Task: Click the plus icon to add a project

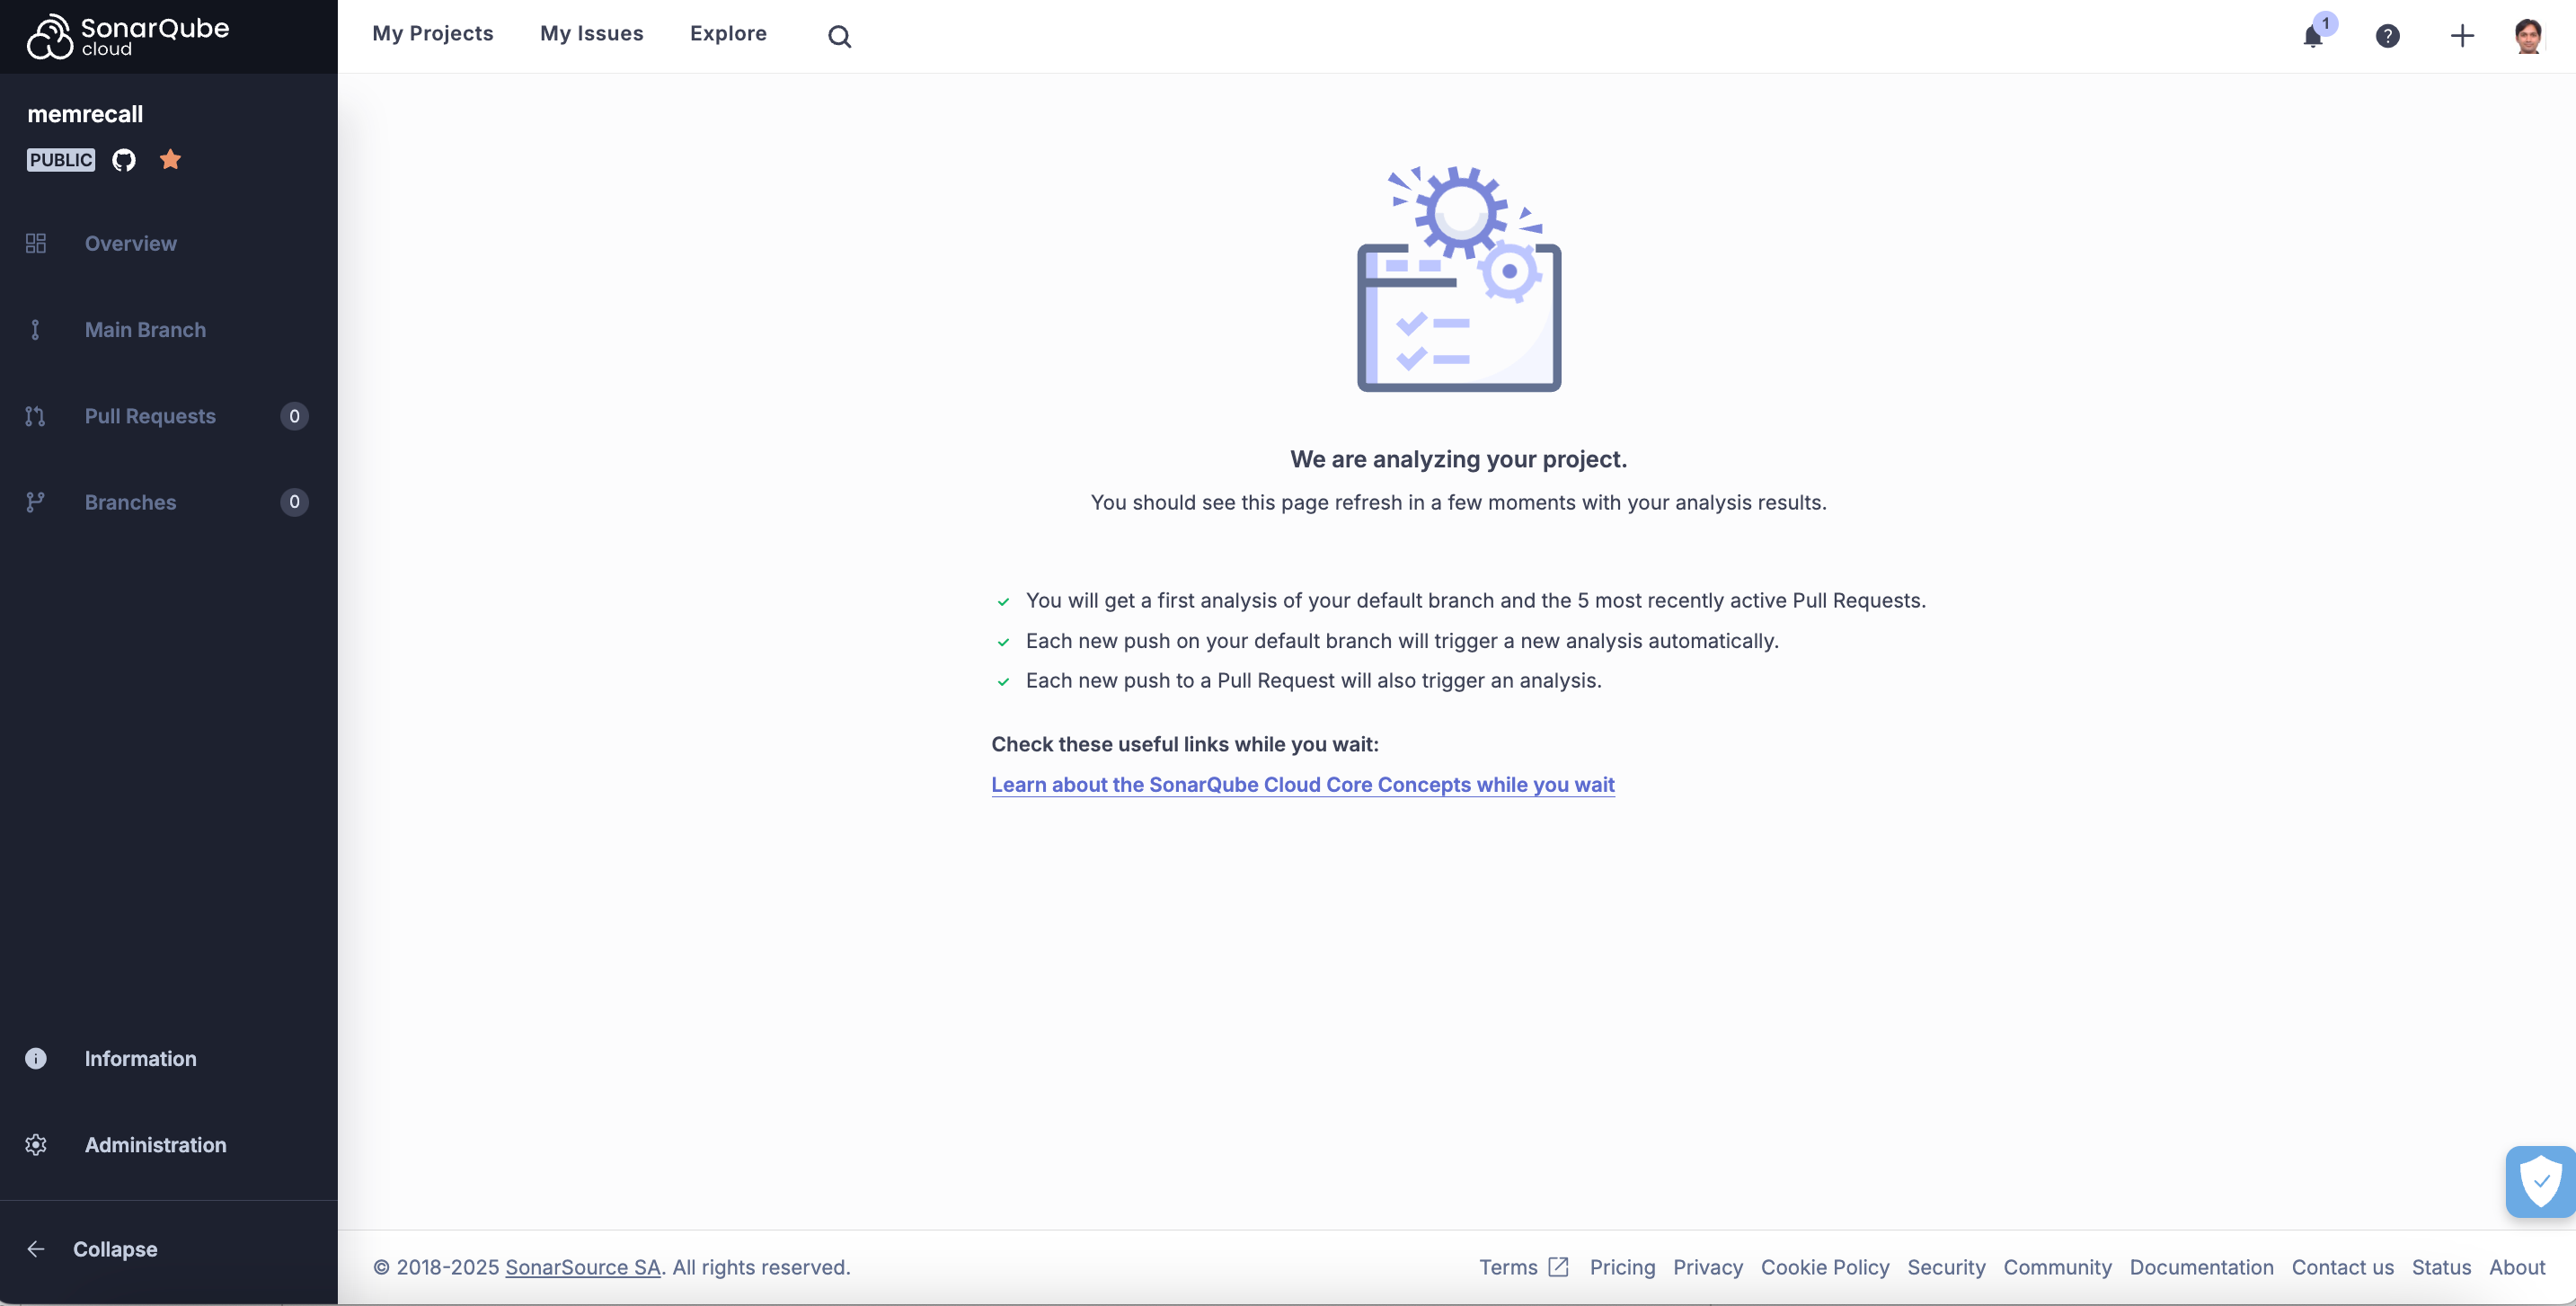Action: [2462, 35]
